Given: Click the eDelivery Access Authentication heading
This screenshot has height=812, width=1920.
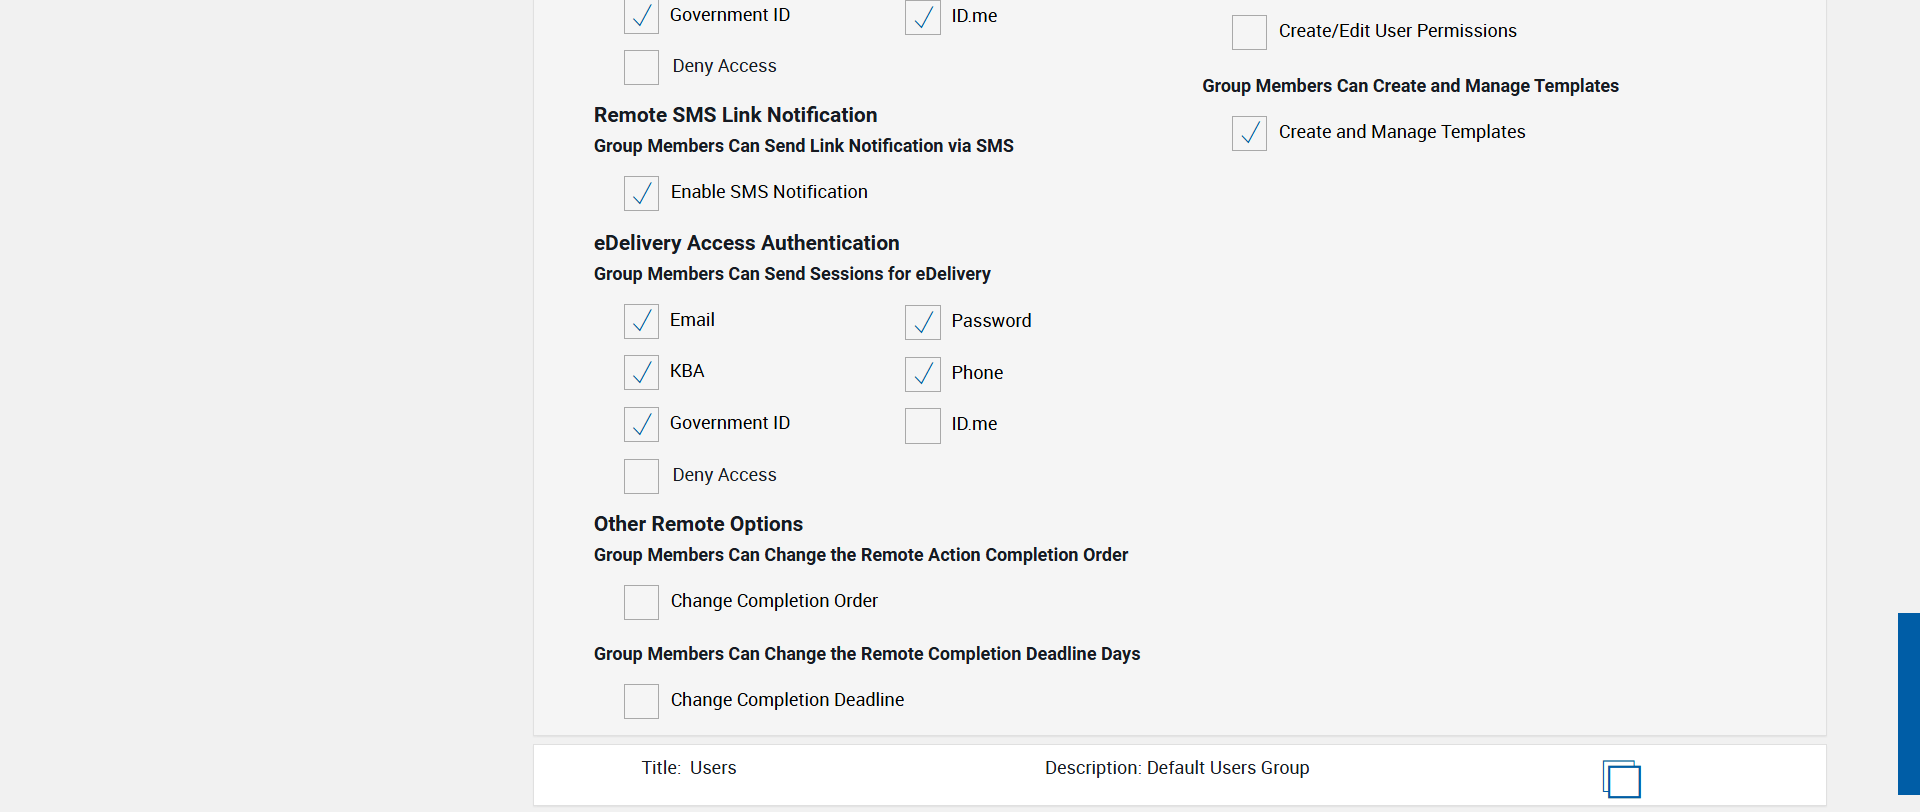Looking at the screenshot, I should [x=746, y=243].
